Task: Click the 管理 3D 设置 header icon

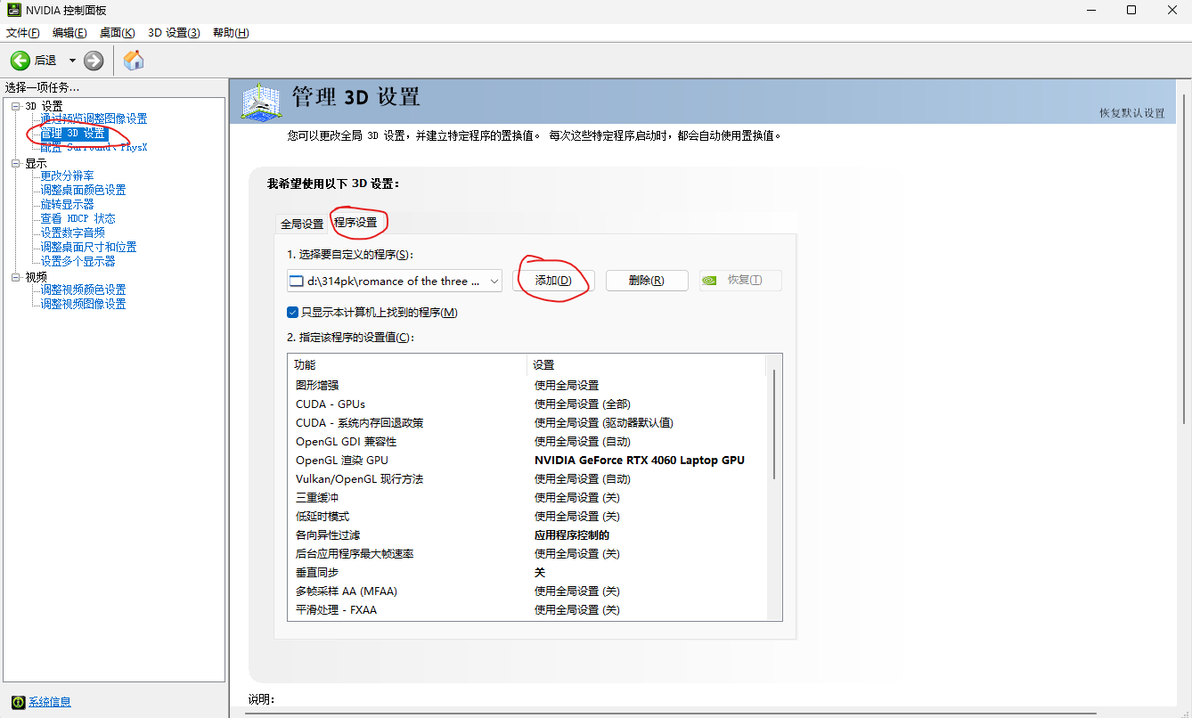Action: [261, 101]
